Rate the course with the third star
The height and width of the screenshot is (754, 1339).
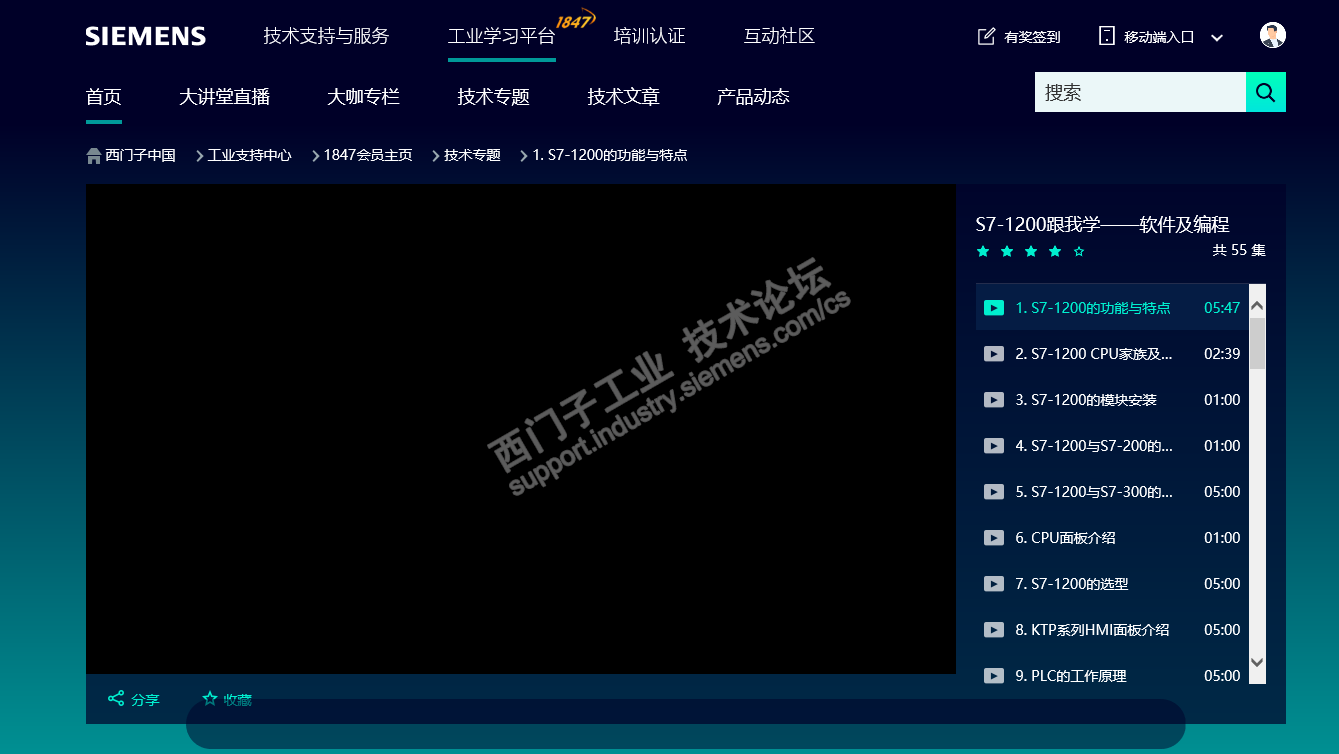(x=1031, y=251)
